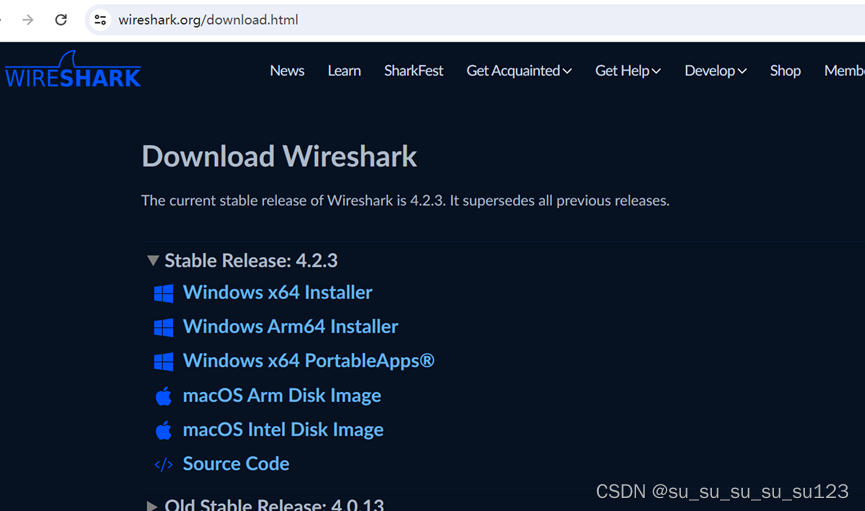This screenshot has width=865, height=511.
Task: Download Windows x64 Installer
Action: 277,292
